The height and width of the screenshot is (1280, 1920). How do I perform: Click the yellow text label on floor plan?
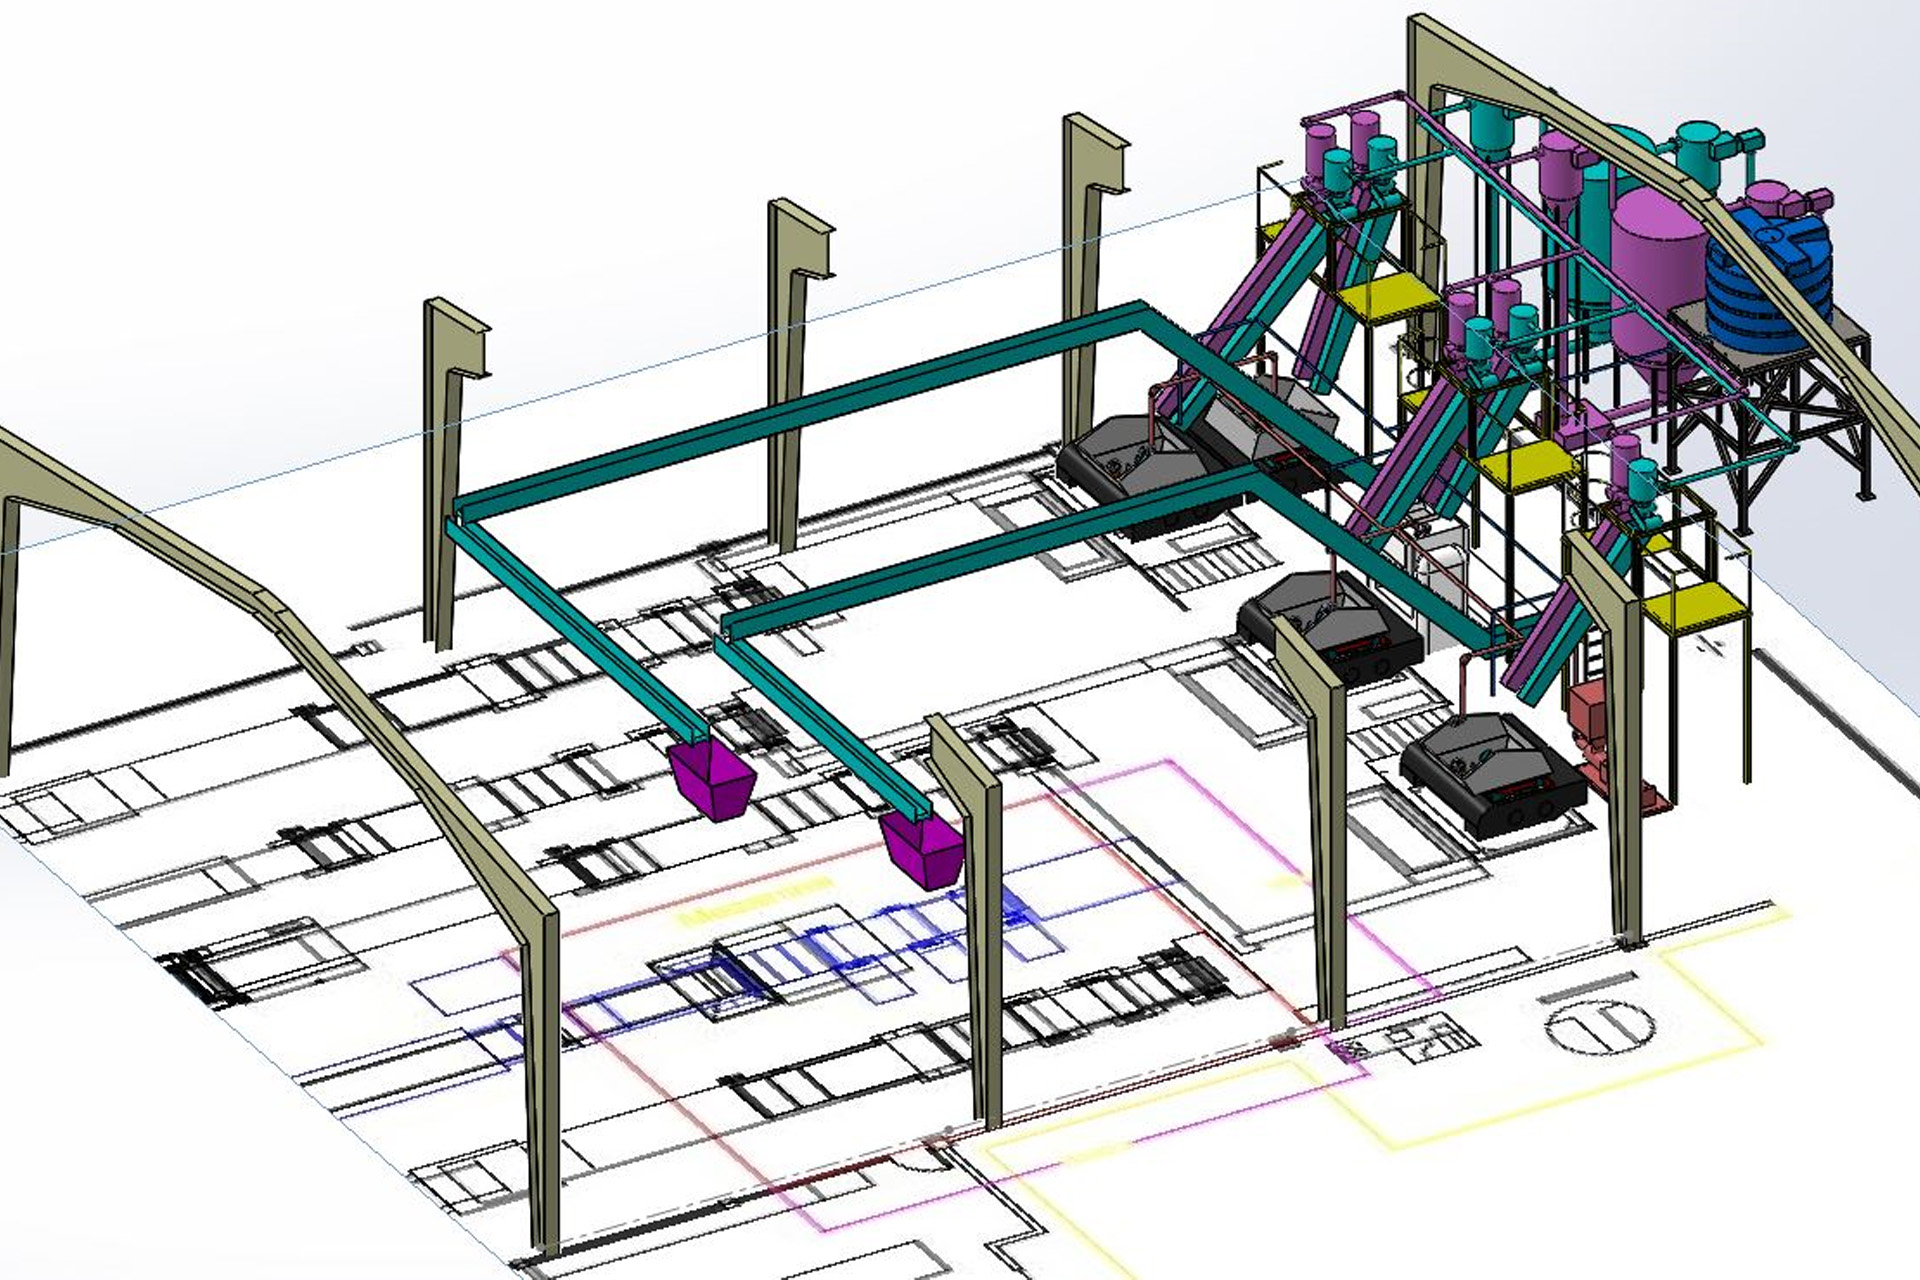[755, 902]
